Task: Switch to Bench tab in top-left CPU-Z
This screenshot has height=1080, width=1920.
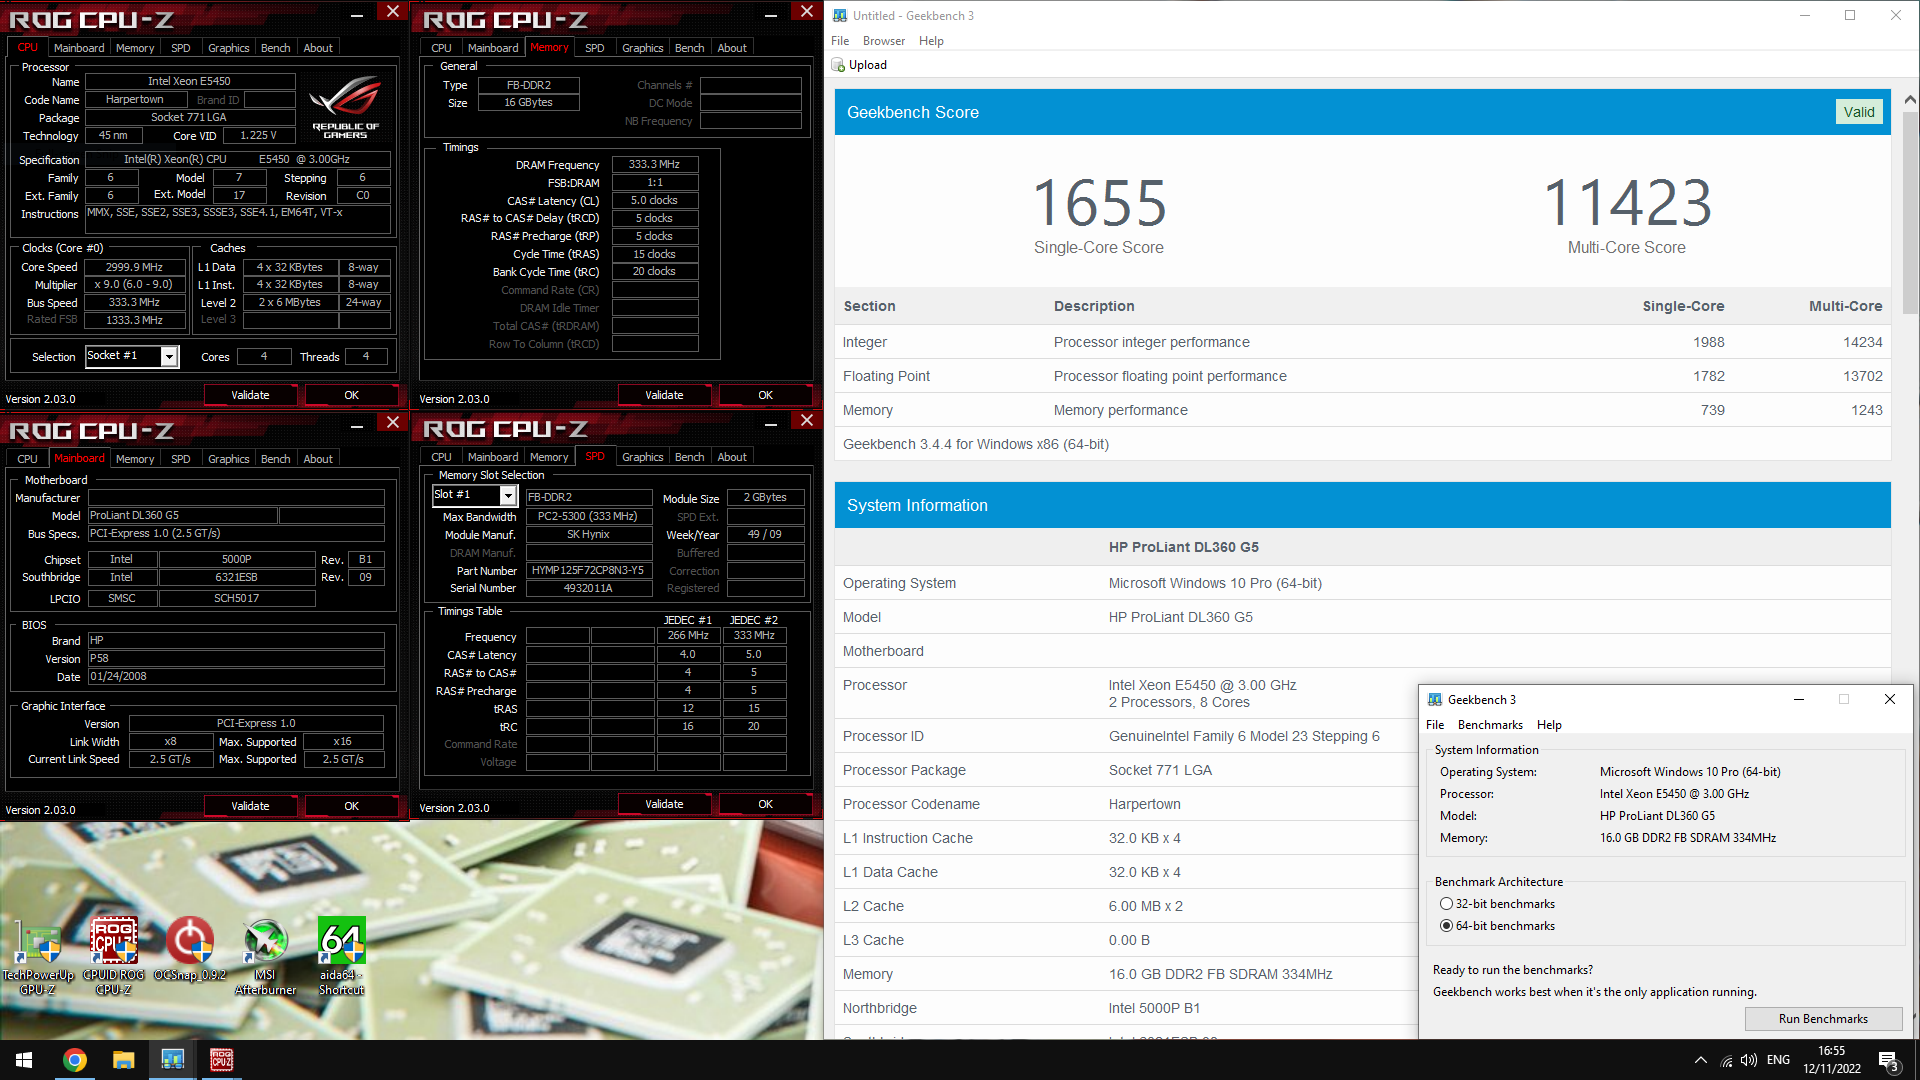Action: pos(276,48)
